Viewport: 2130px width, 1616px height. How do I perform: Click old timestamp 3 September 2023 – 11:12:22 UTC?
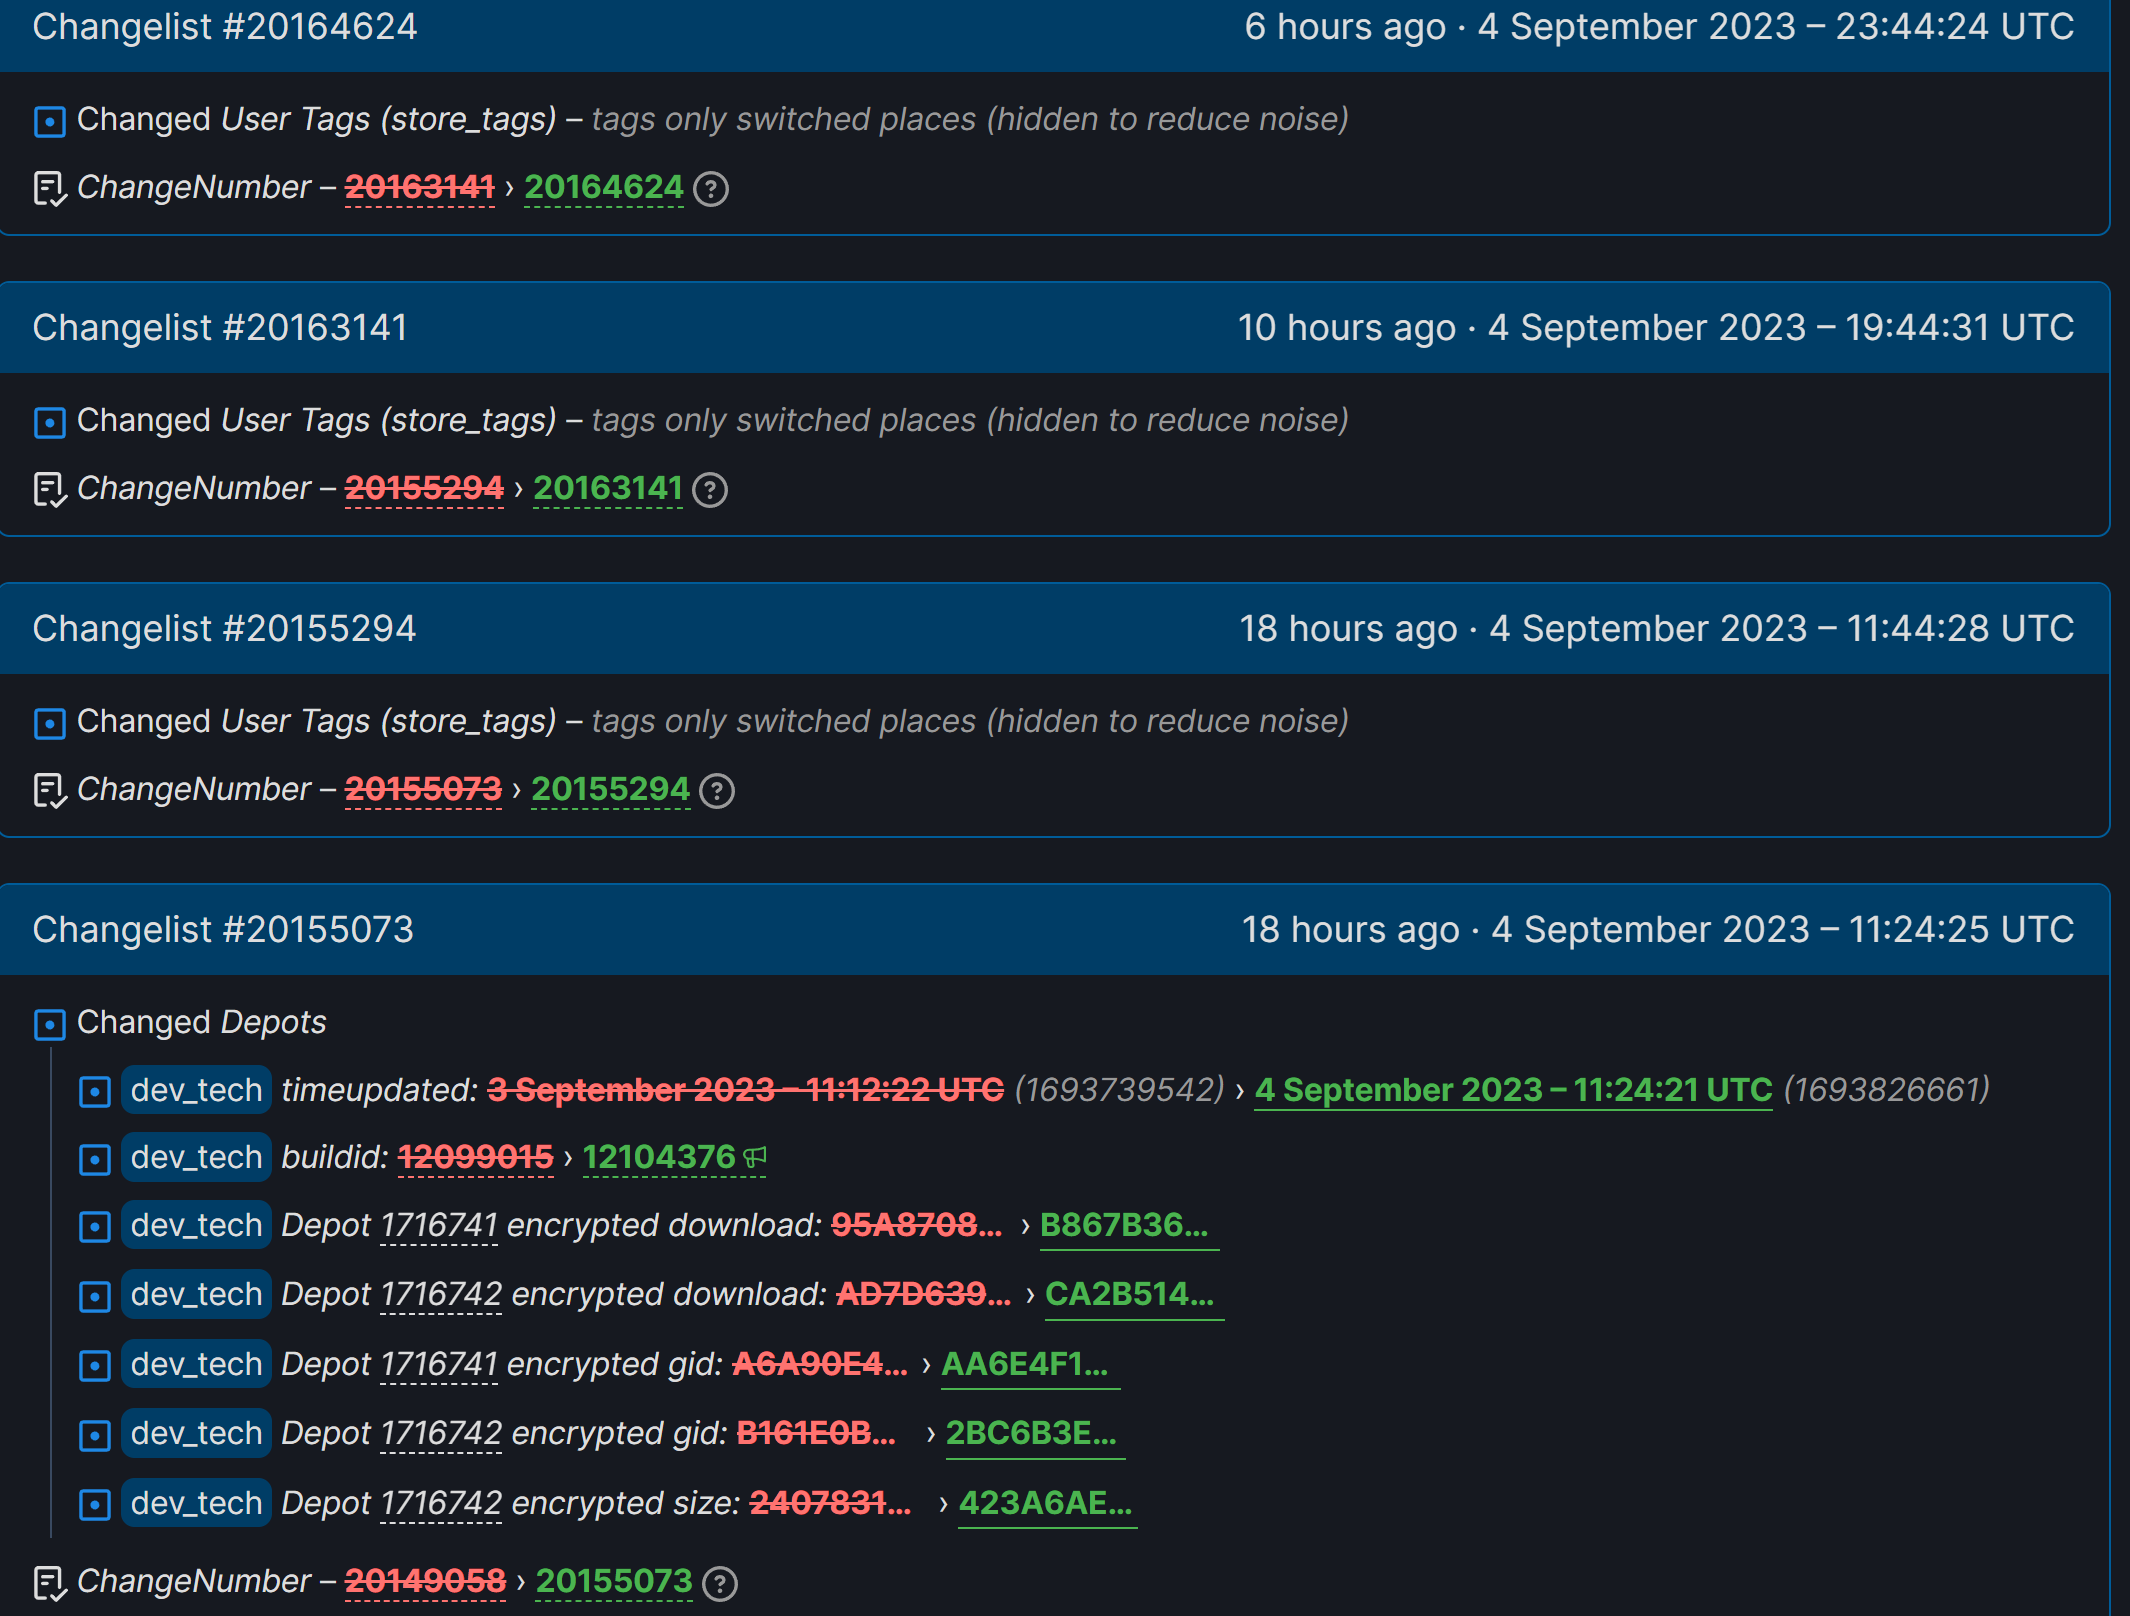(x=746, y=1090)
